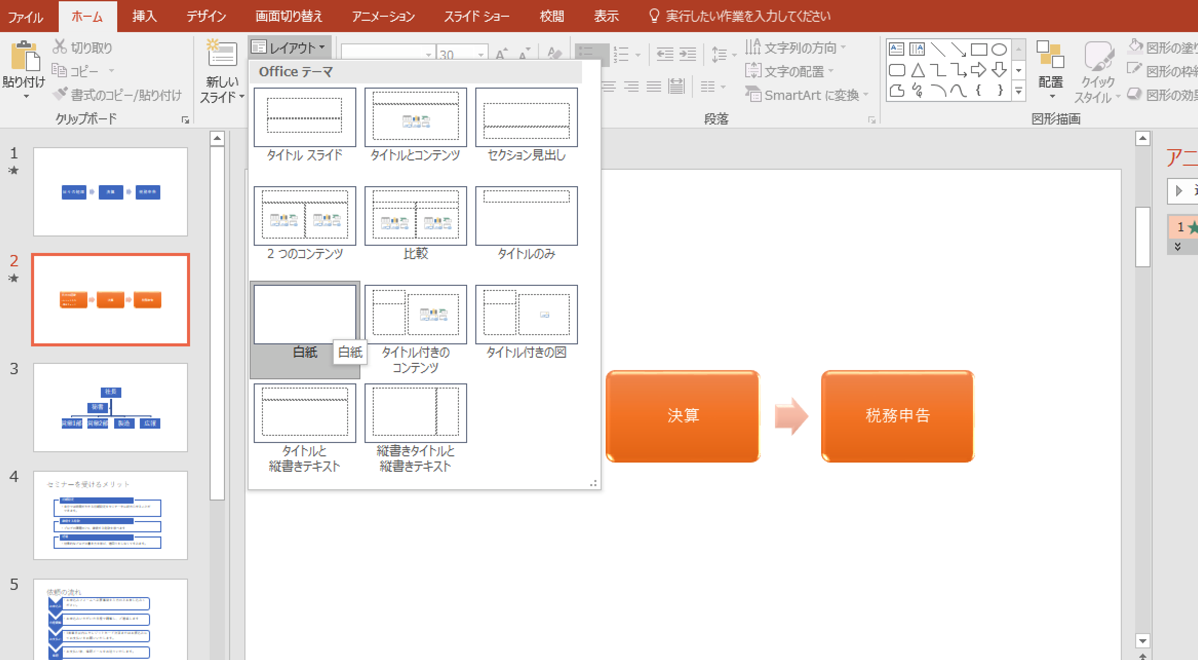Choose the isosceles triangle shape

click(918, 70)
